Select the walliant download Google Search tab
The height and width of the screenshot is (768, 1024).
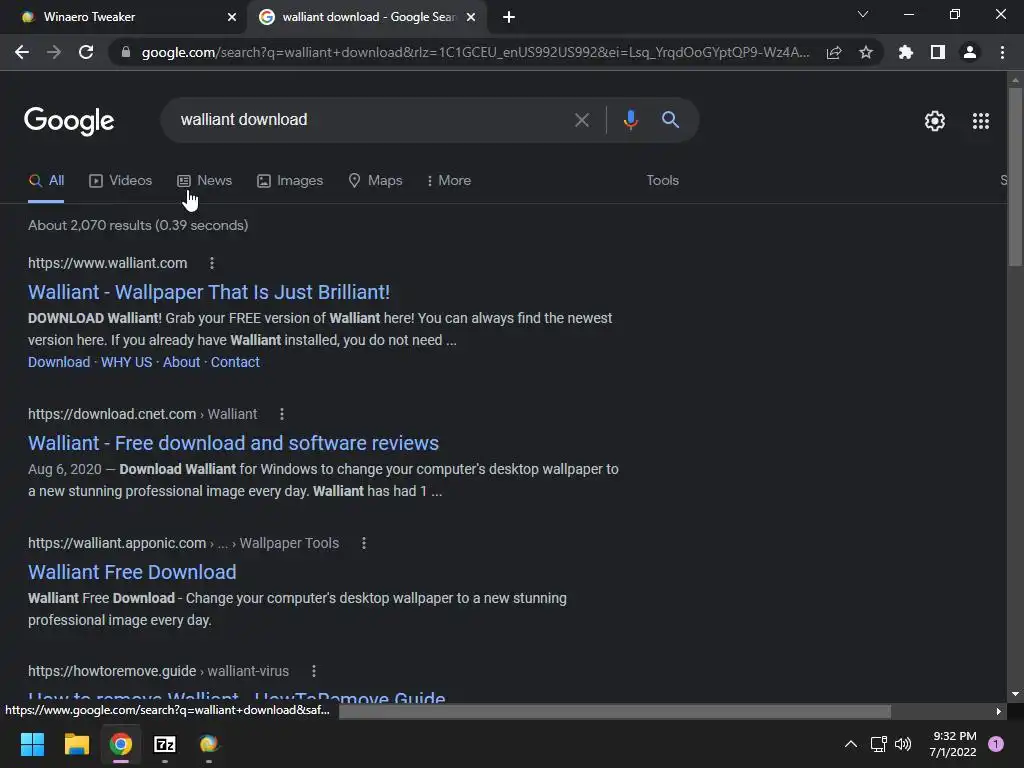coord(368,17)
